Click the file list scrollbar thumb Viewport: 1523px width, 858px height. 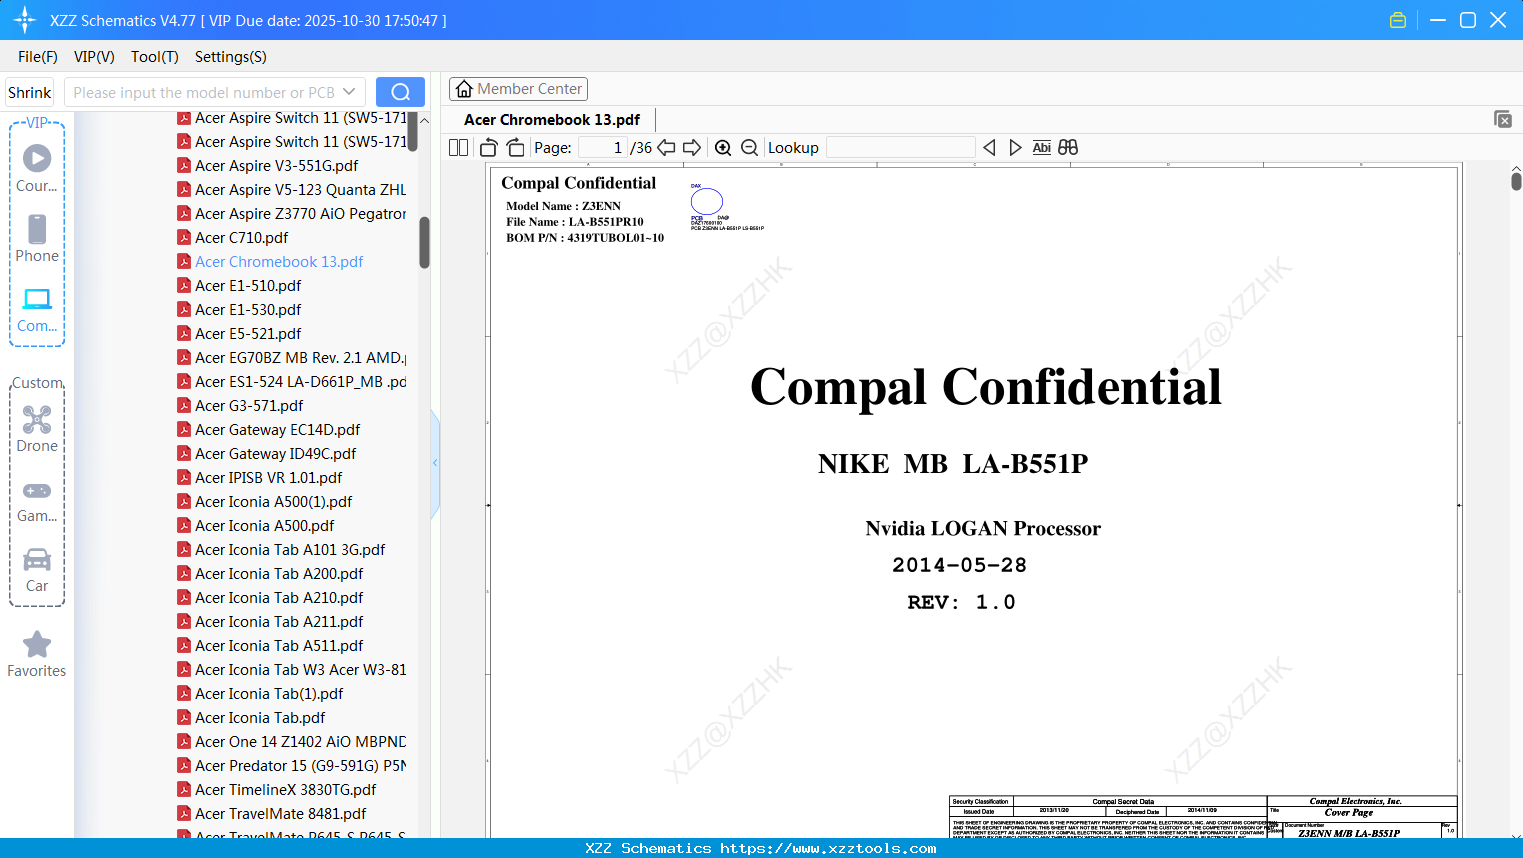pyautogui.click(x=424, y=243)
